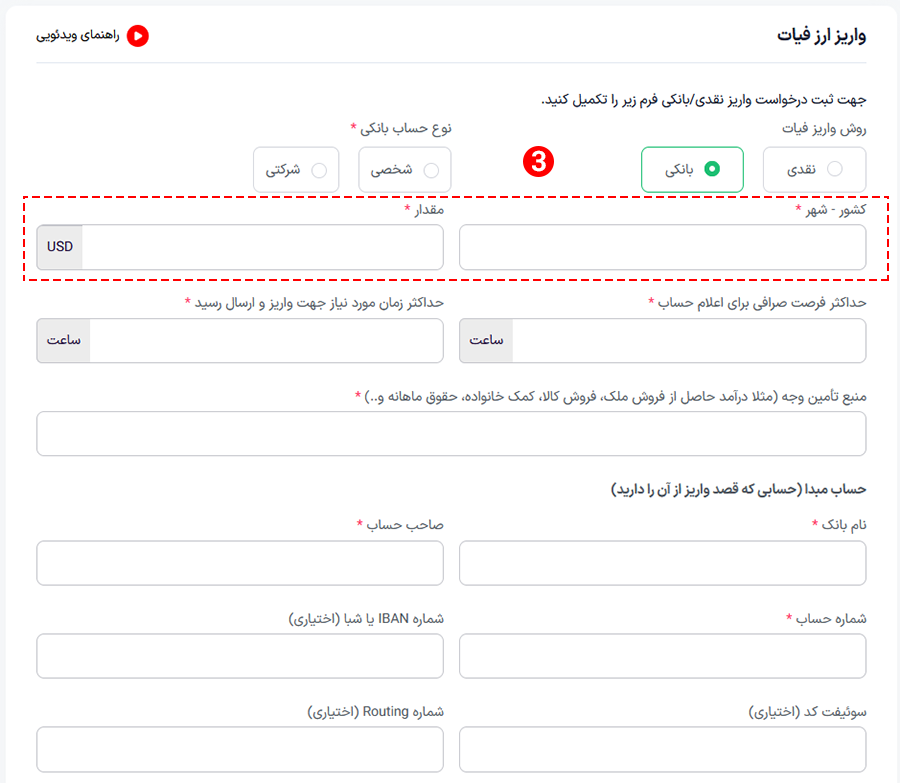The image size is (900, 783).
Task: Click the حساب مبدا section heading
Action: point(739,489)
